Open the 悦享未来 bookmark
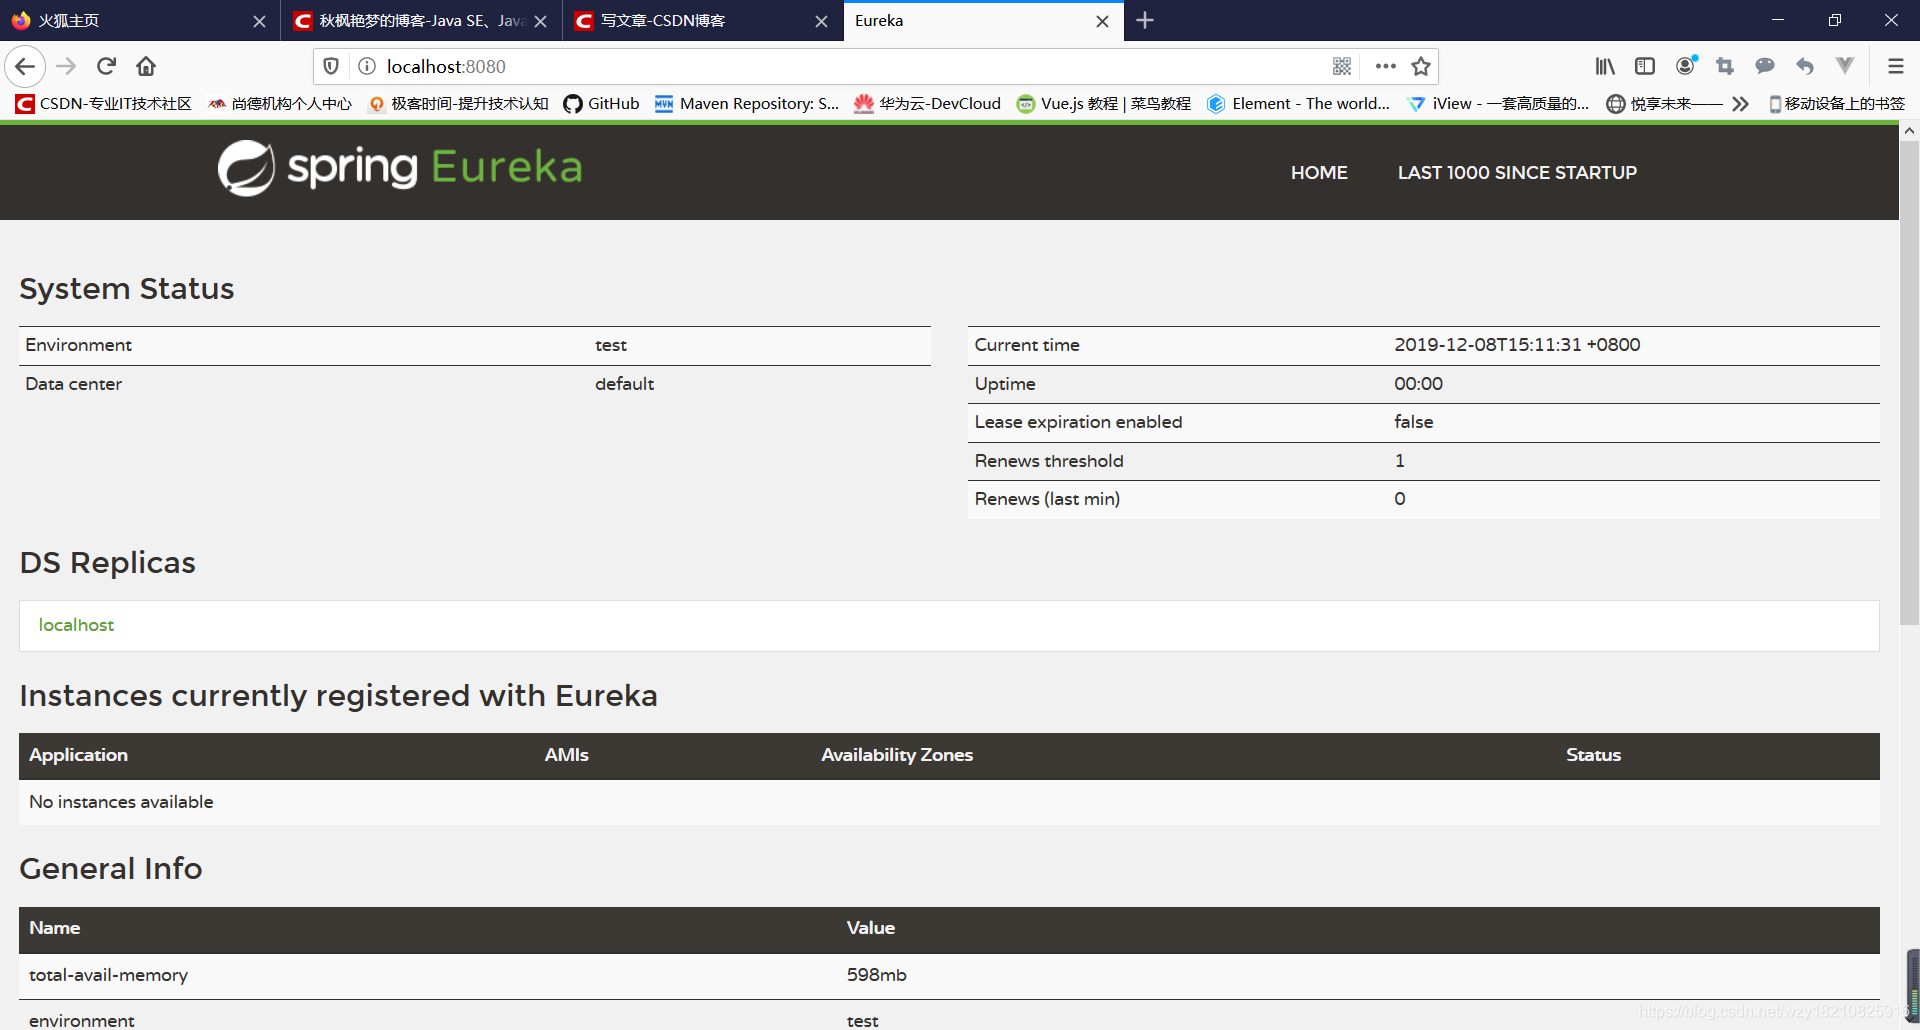1920x1030 pixels. 1664,103
